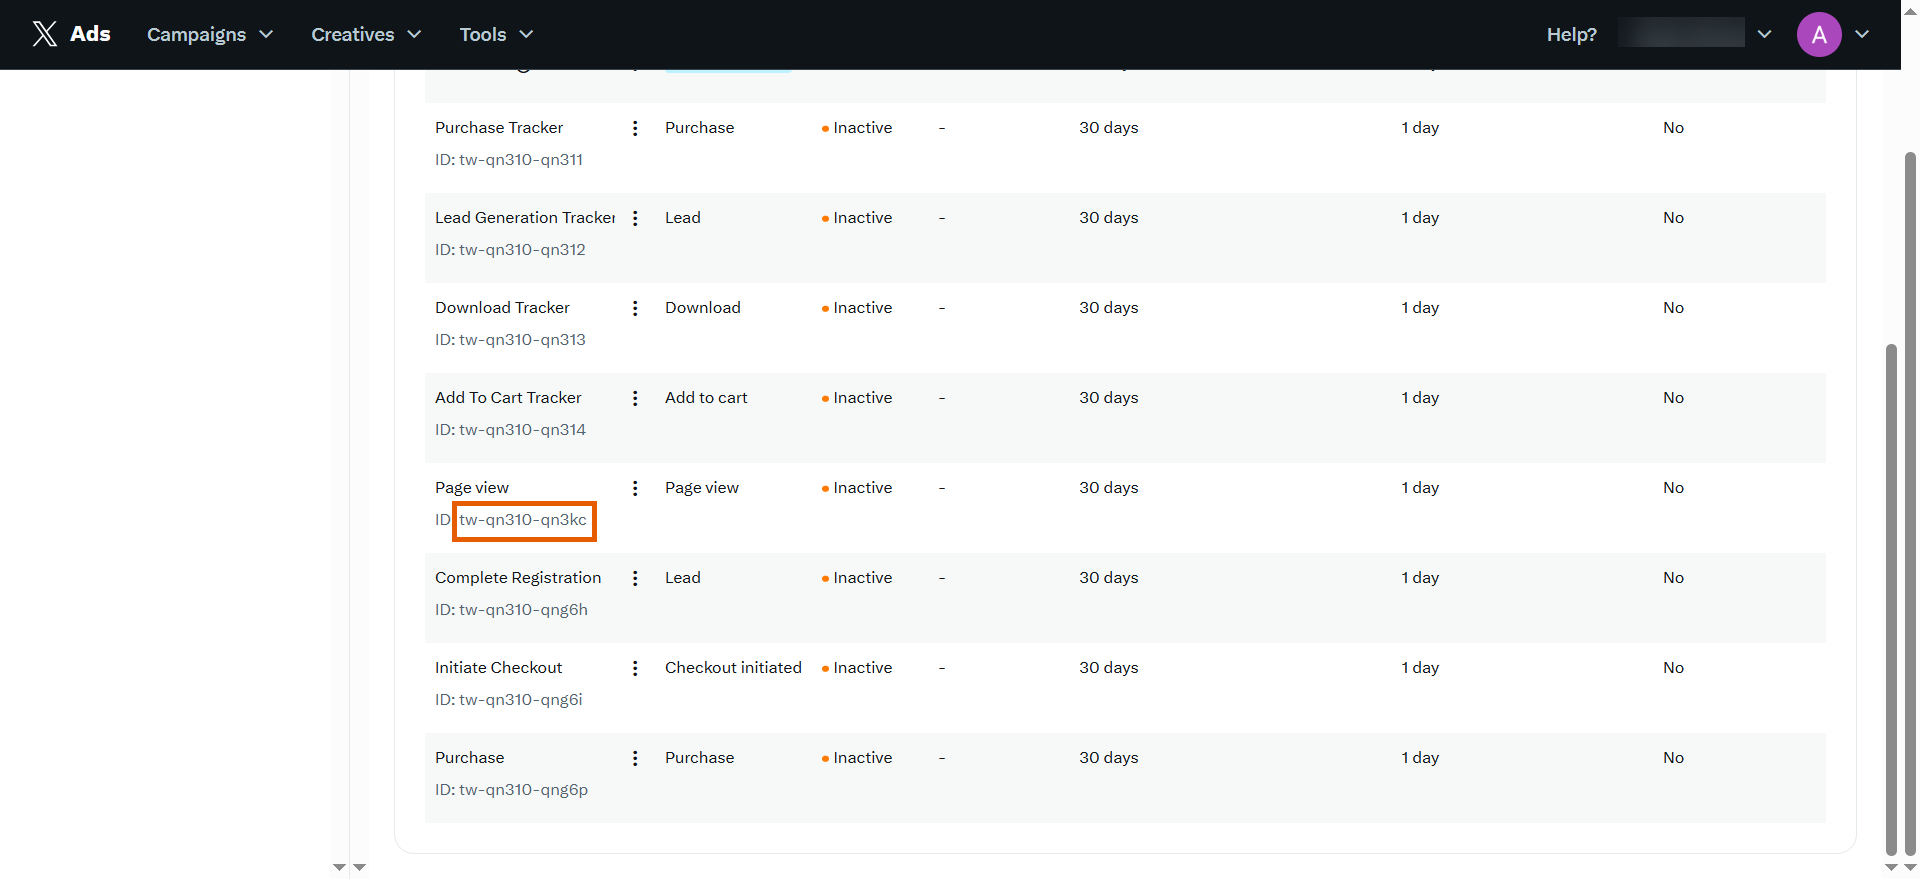Open three-dot menu for Purchase event qng6p
The image size is (1920, 879).
[x=635, y=758]
